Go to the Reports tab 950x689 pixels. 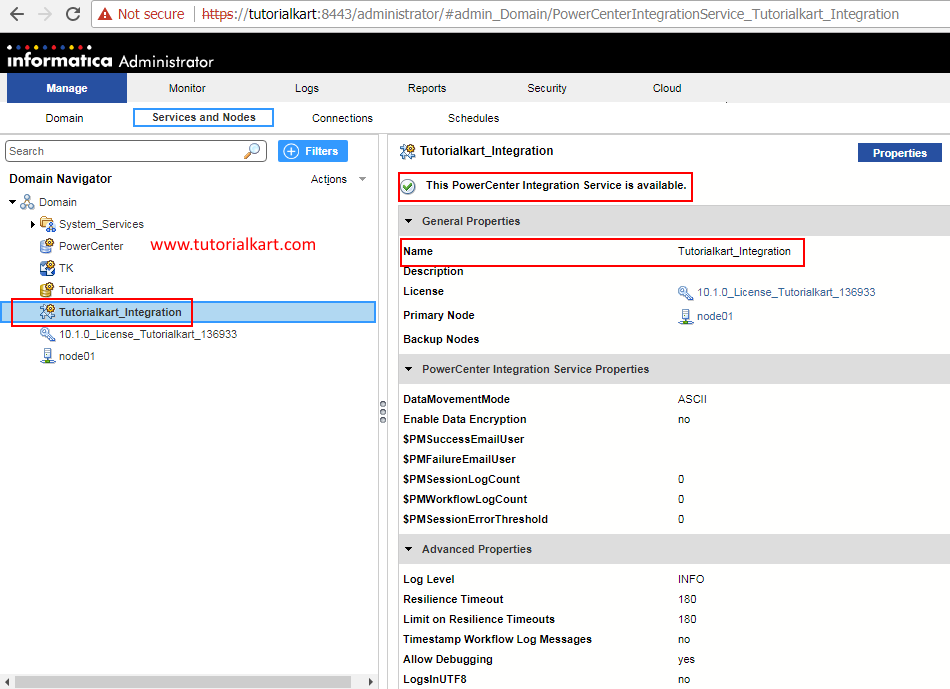(427, 88)
